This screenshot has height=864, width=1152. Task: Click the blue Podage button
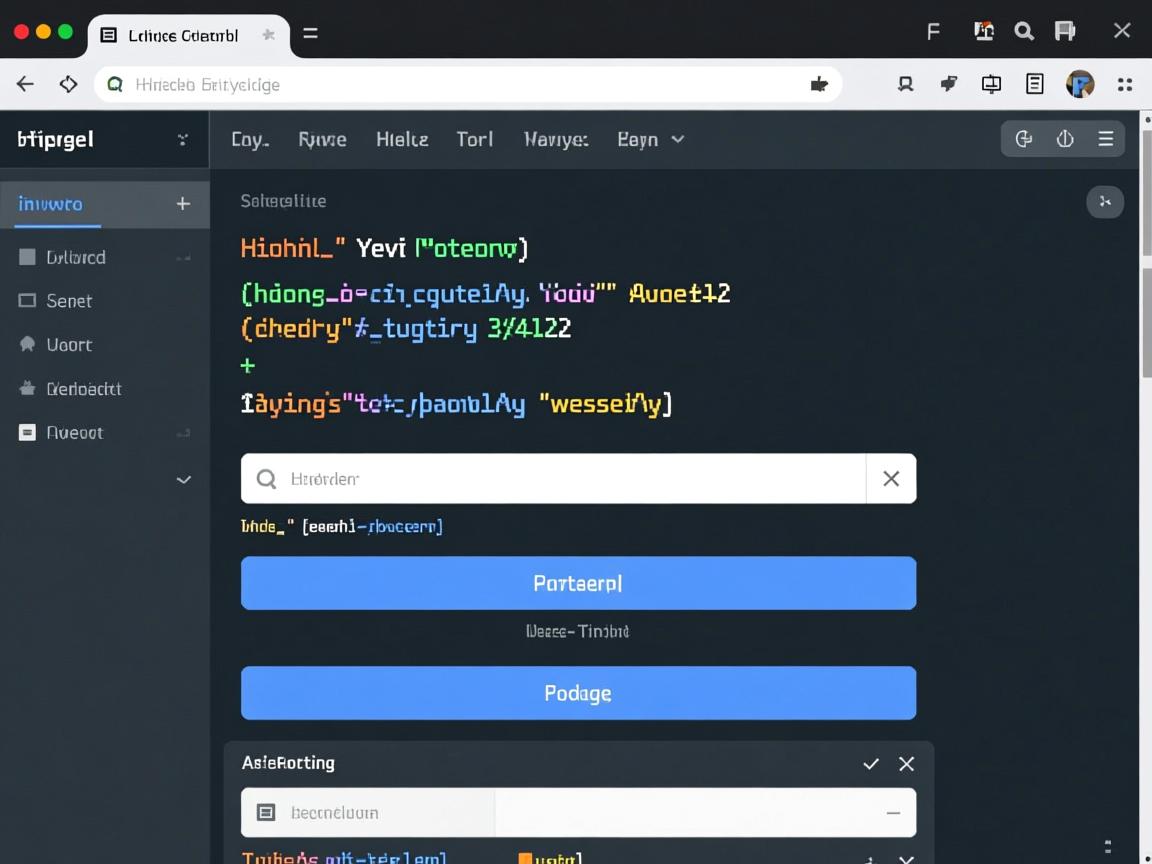pos(578,693)
